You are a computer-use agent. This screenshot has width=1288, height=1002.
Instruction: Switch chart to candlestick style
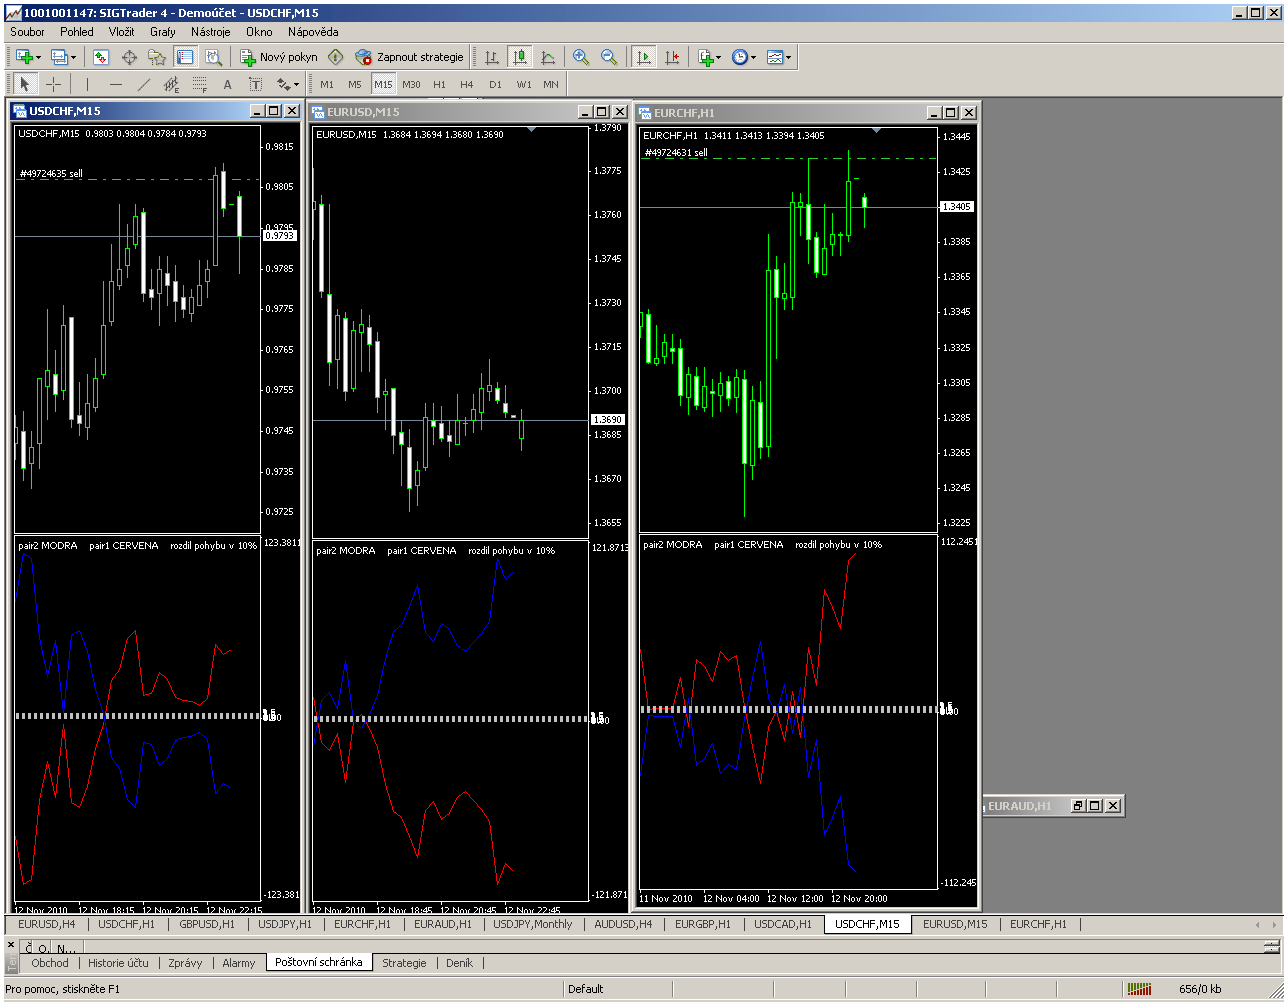[520, 57]
